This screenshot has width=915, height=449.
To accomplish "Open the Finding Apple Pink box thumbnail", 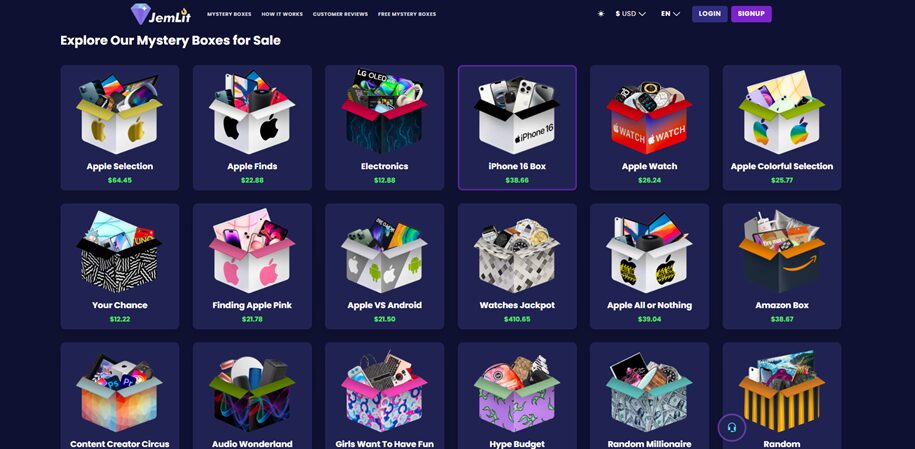I will coord(252,251).
